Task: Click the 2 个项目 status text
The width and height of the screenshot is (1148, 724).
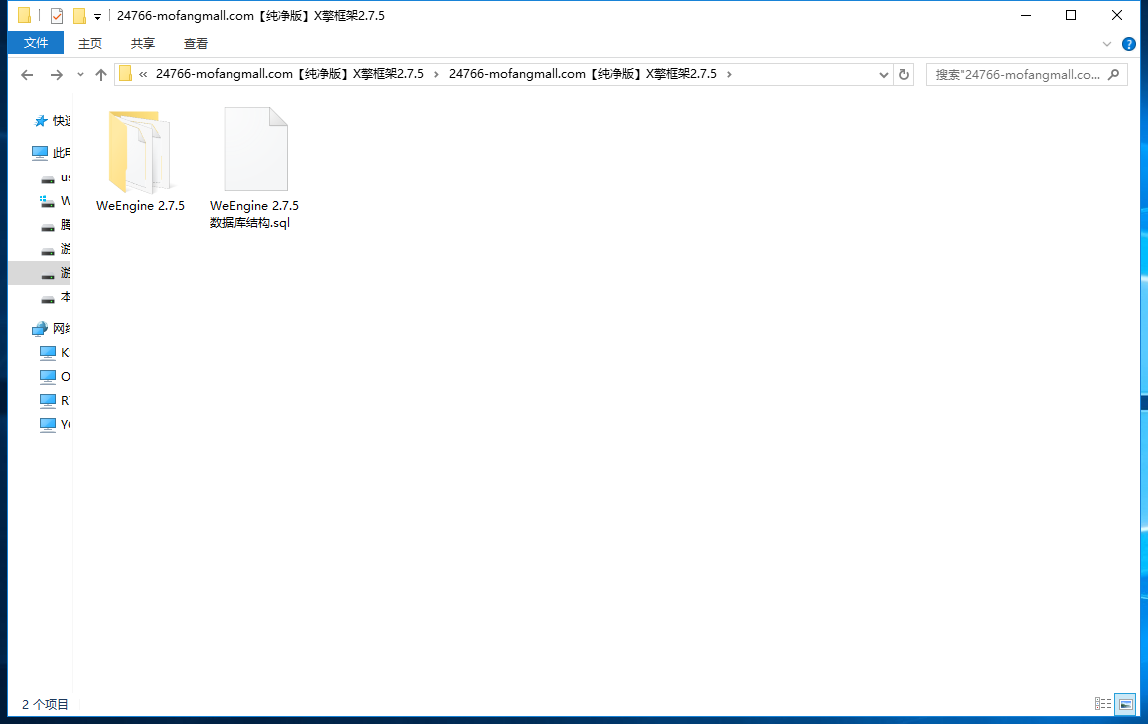Action: click(45, 704)
